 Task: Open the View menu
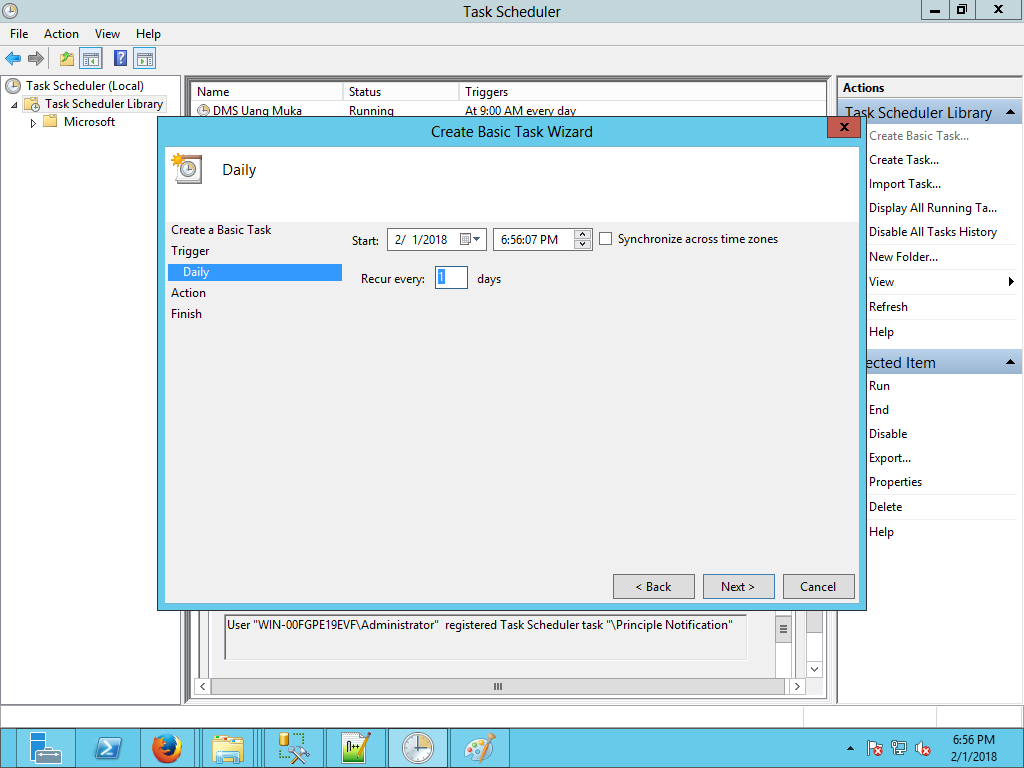pyautogui.click(x=107, y=34)
